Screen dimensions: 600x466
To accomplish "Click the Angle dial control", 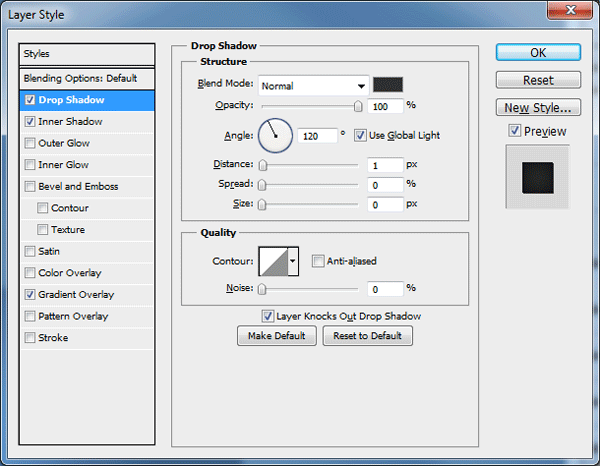I will [276, 136].
